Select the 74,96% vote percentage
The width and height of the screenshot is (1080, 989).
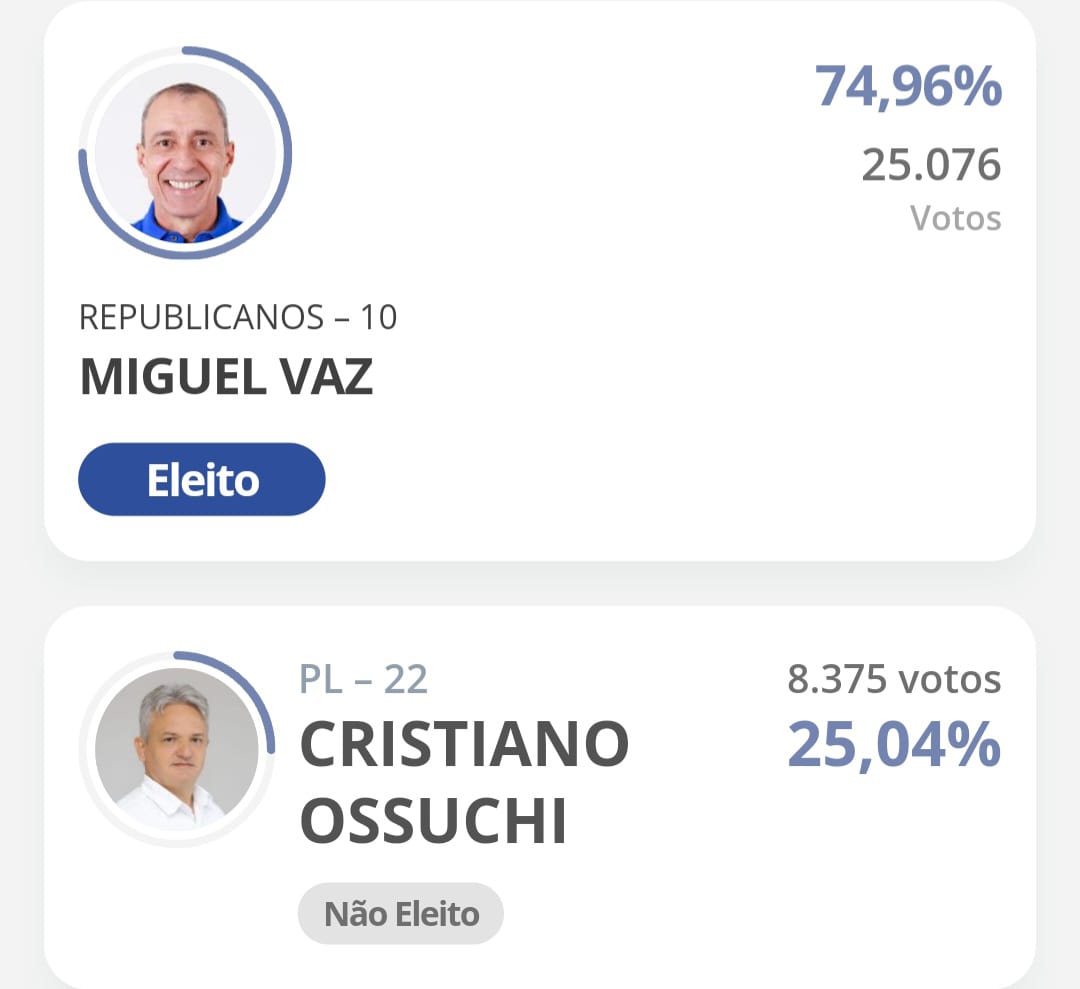point(907,86)
